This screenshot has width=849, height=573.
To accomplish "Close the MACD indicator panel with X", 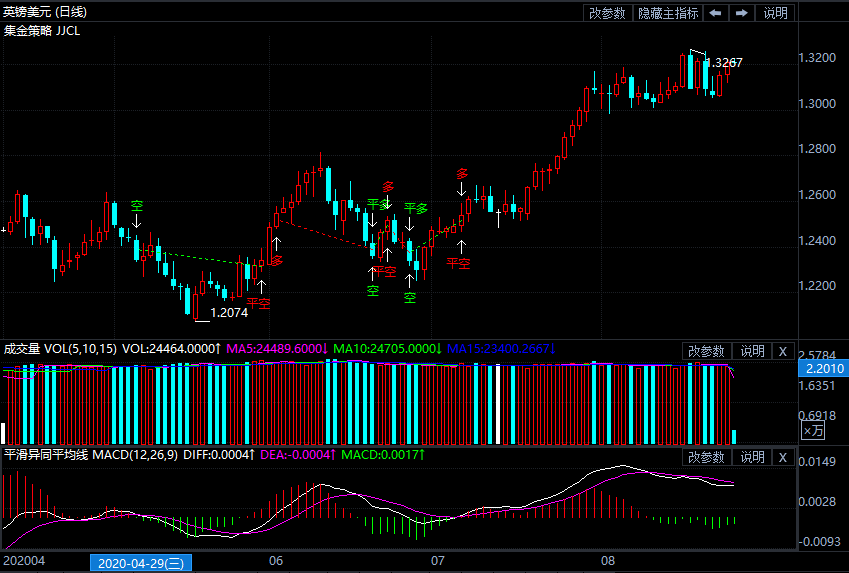I will coord(782,457).
